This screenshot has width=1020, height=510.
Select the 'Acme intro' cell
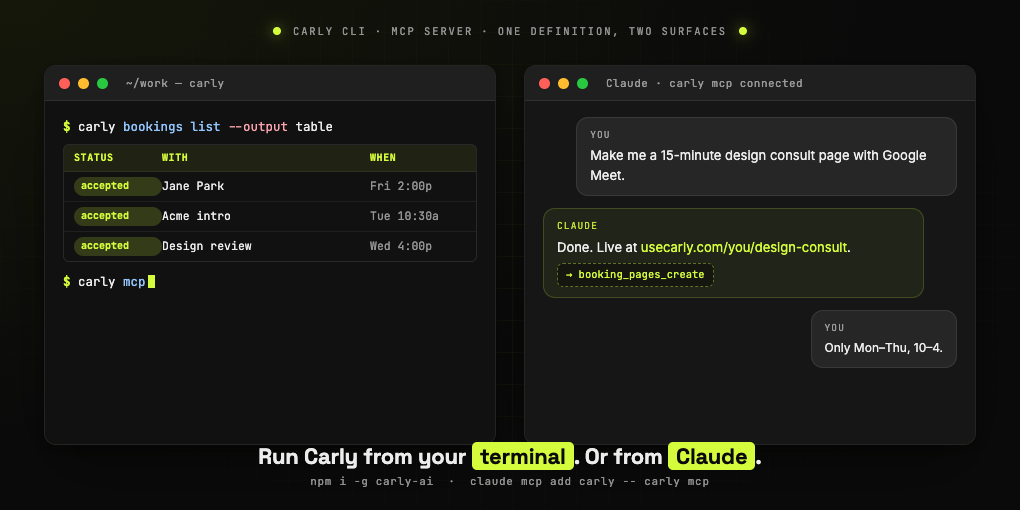196,216
